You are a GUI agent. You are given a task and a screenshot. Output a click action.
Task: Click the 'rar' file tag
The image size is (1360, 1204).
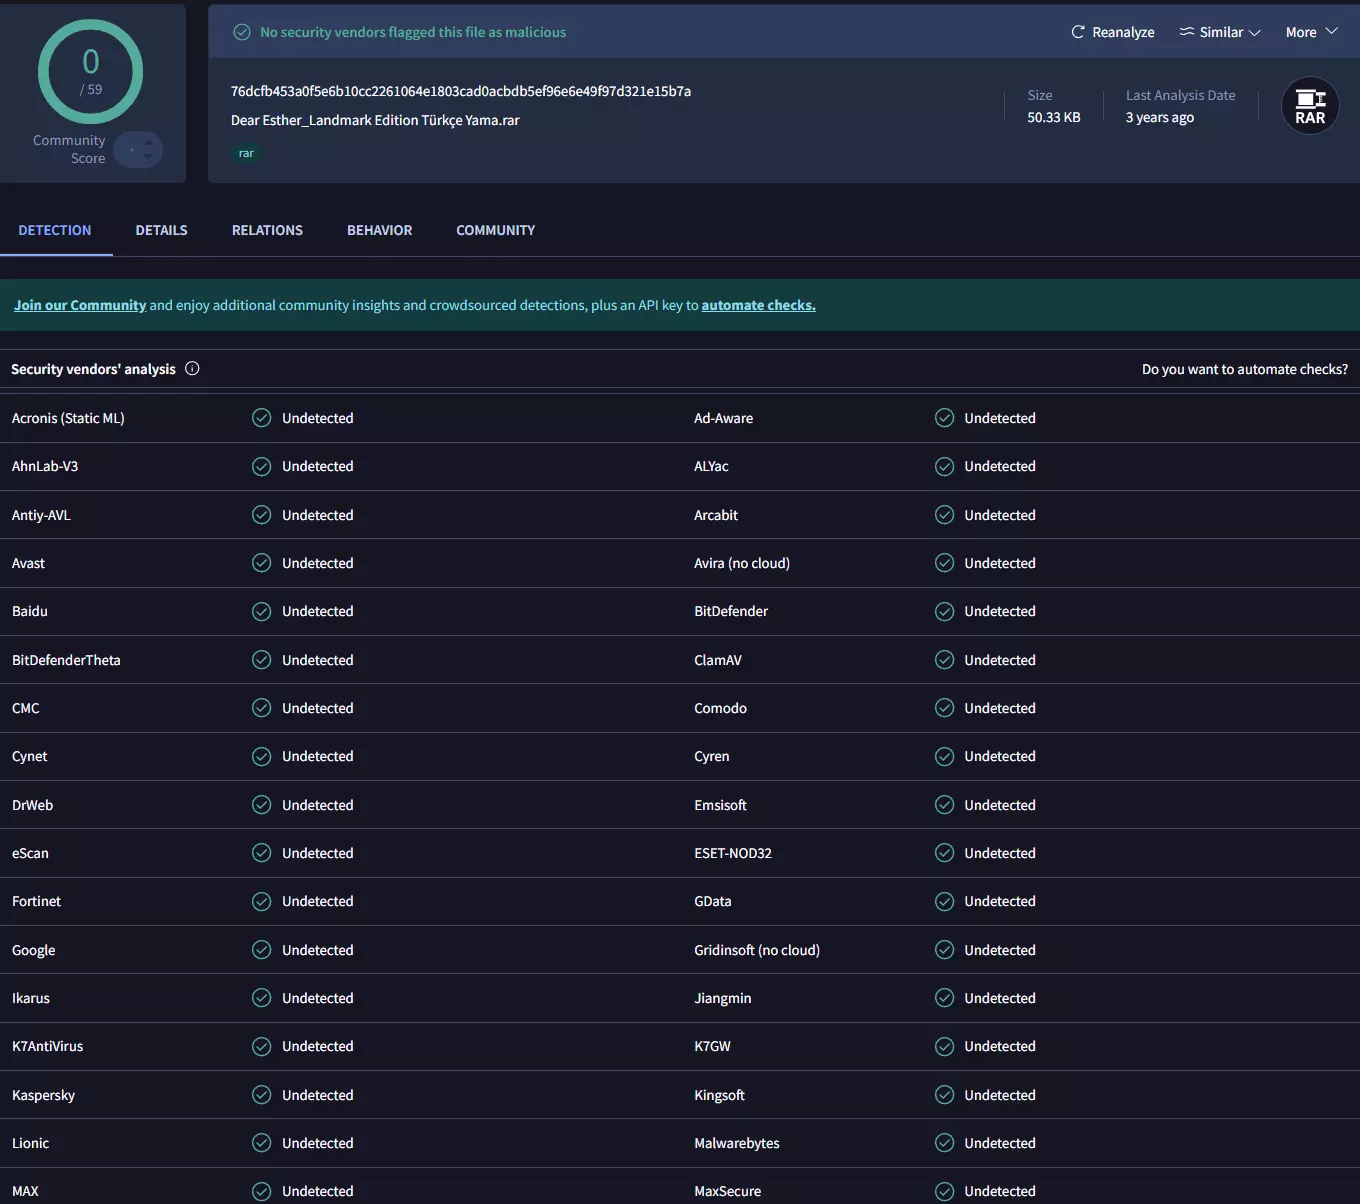pos(246,154)
